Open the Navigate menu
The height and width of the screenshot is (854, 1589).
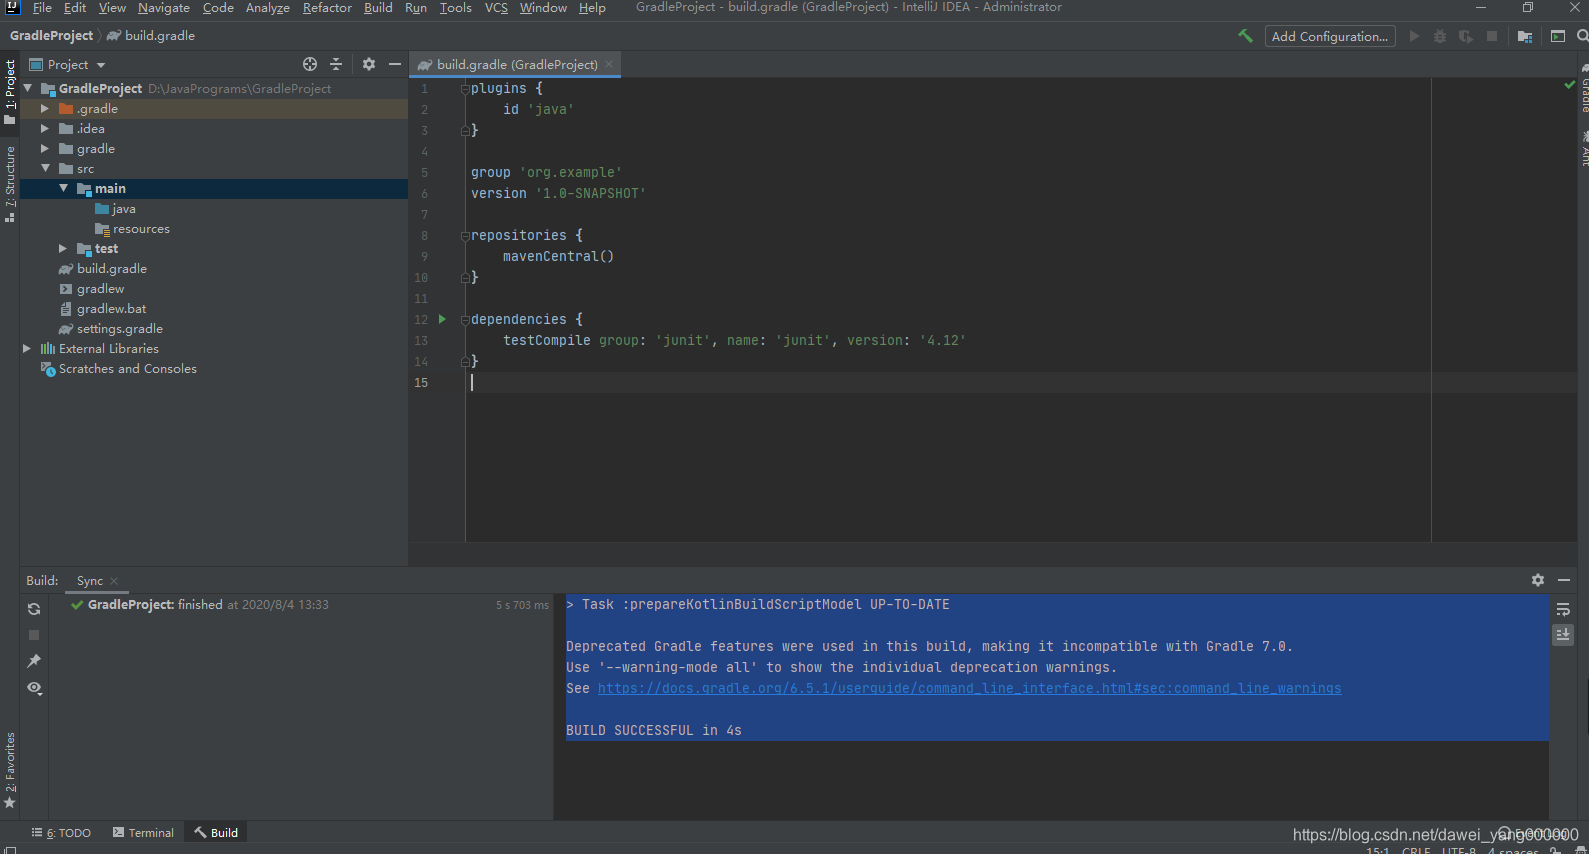(164, 8)
